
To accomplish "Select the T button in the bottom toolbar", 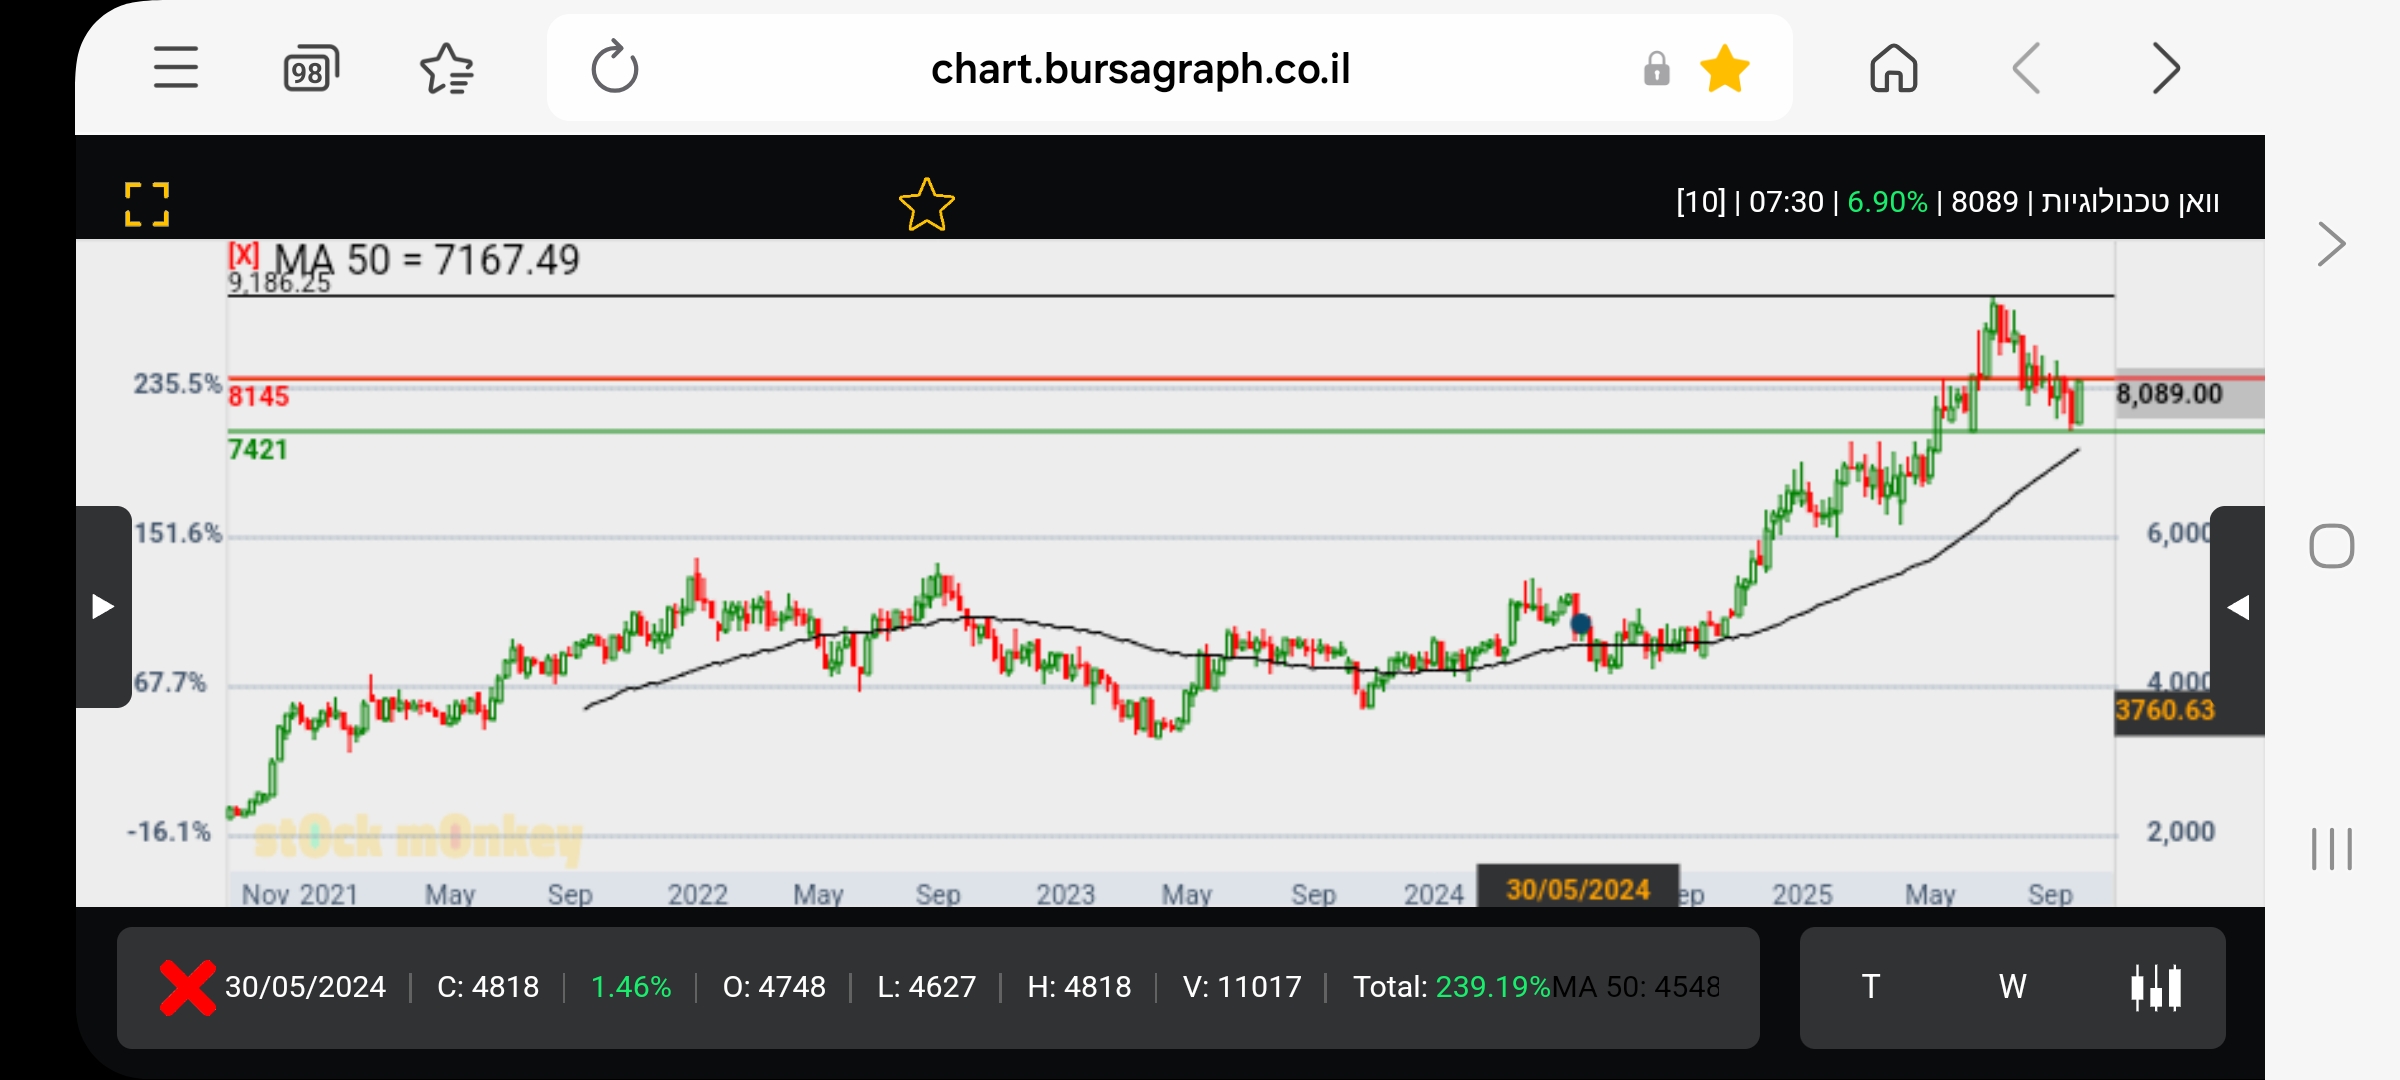I will click(1870, 987).
